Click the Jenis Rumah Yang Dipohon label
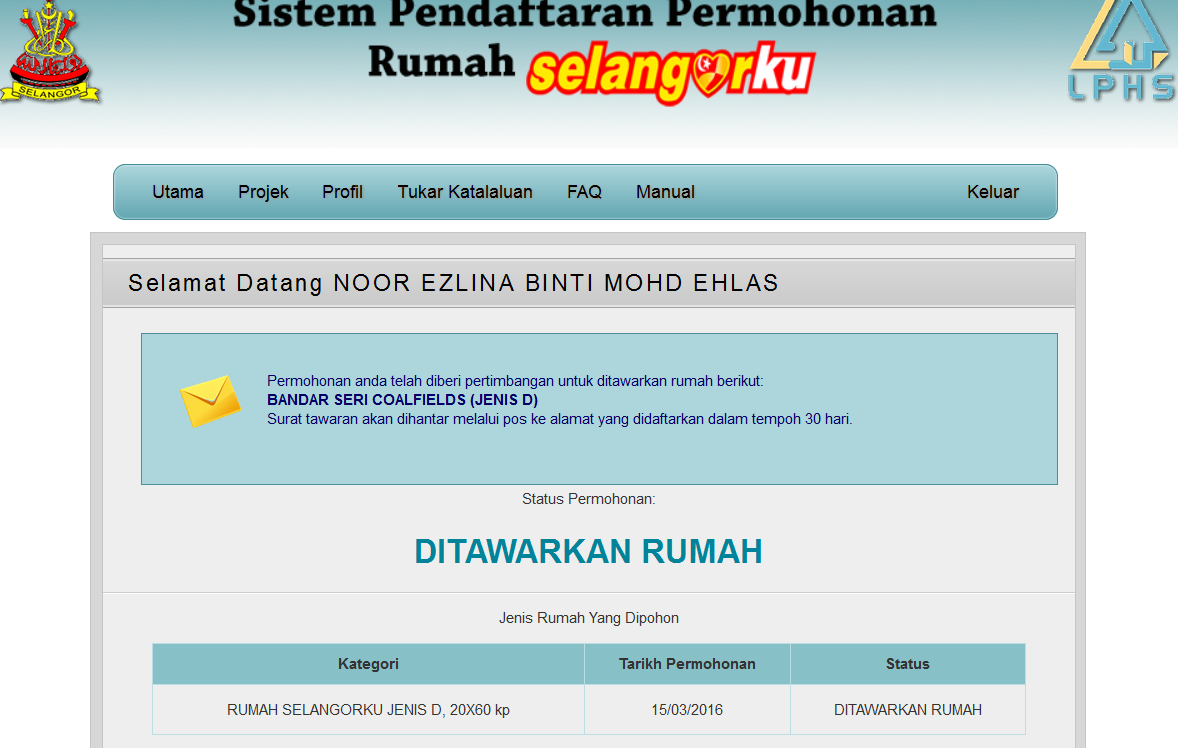 pyautogui.click(x=588, y=618)
